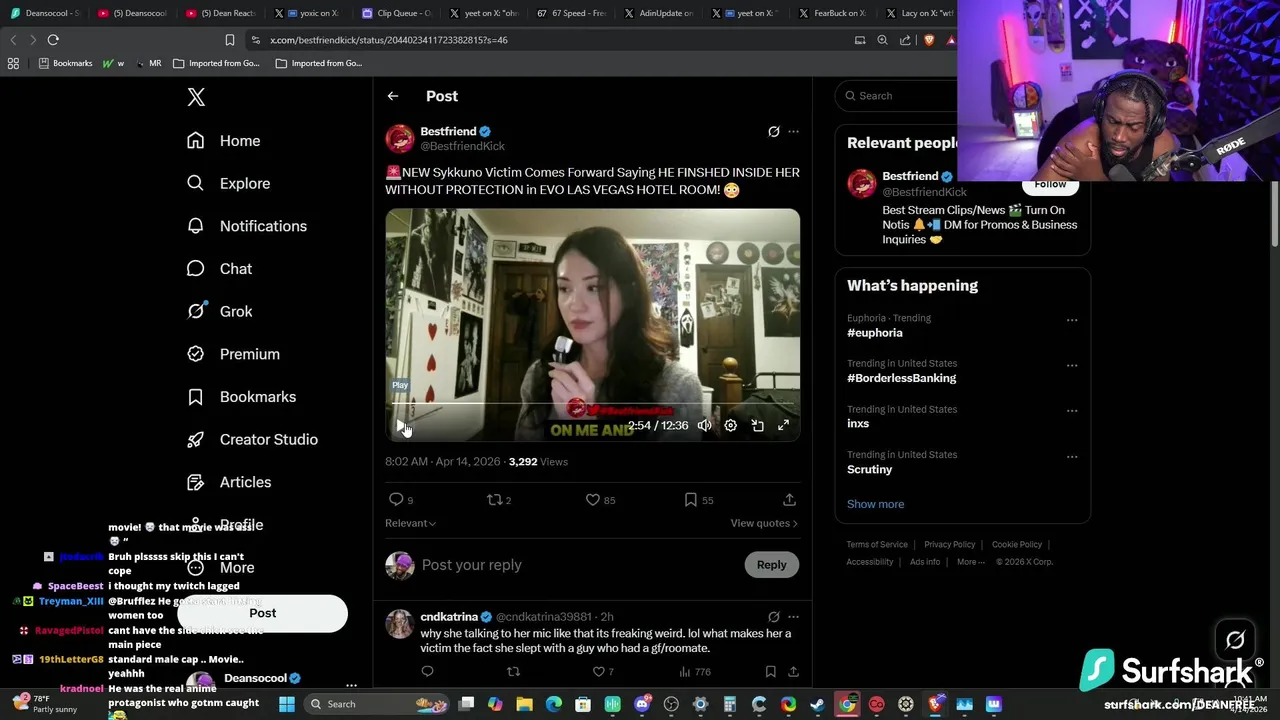Reload the page in browser
The image size is (1280, 720).
click(53, 40)
